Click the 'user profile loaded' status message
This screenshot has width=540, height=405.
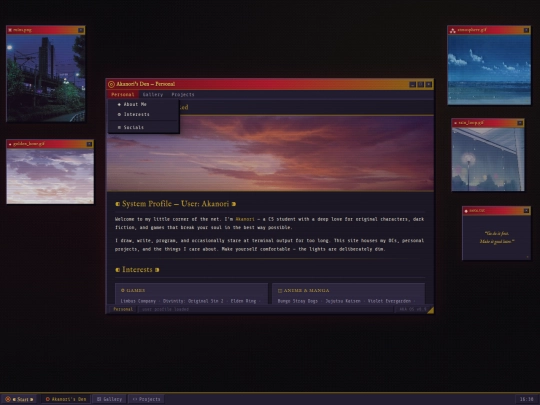[x=165, y=309]
